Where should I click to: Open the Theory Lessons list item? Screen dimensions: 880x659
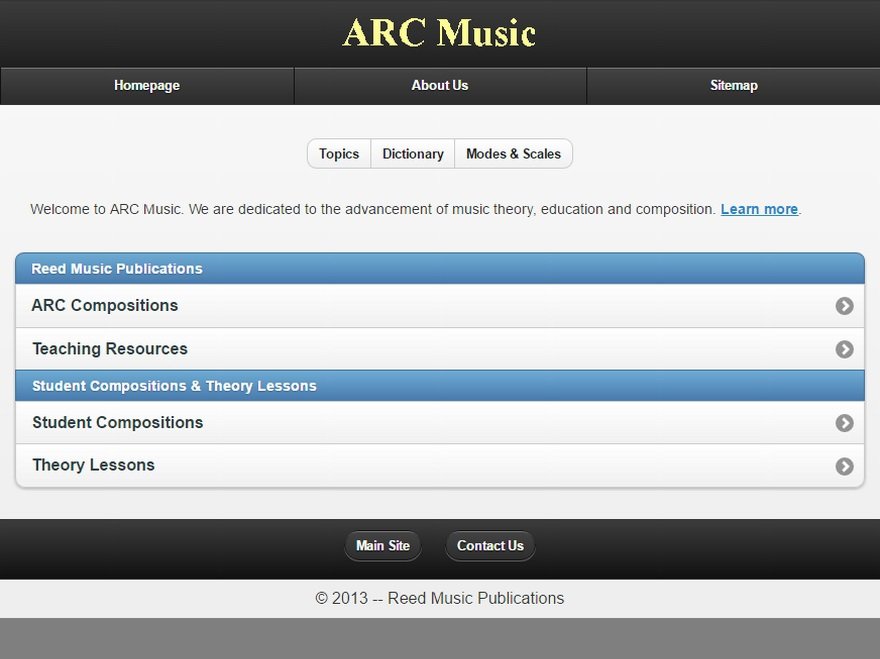(x=440, y=466)
